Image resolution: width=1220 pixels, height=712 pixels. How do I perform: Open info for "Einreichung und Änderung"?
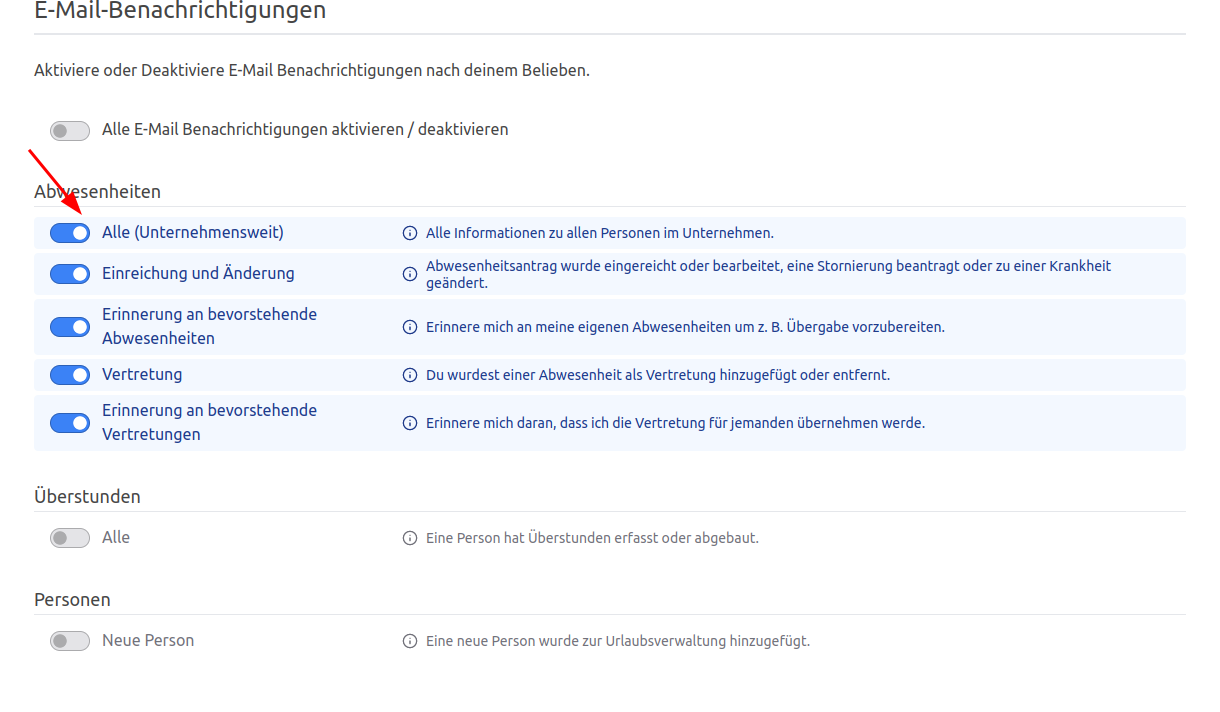click(x=409, y=273)
